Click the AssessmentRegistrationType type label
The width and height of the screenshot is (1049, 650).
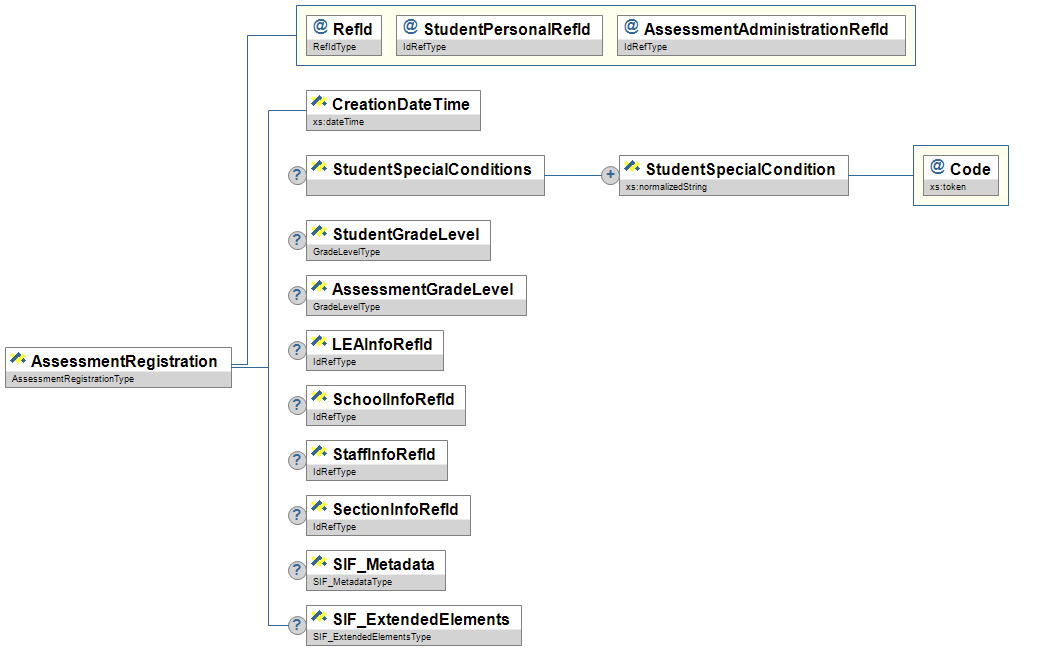tap(73, 380)
